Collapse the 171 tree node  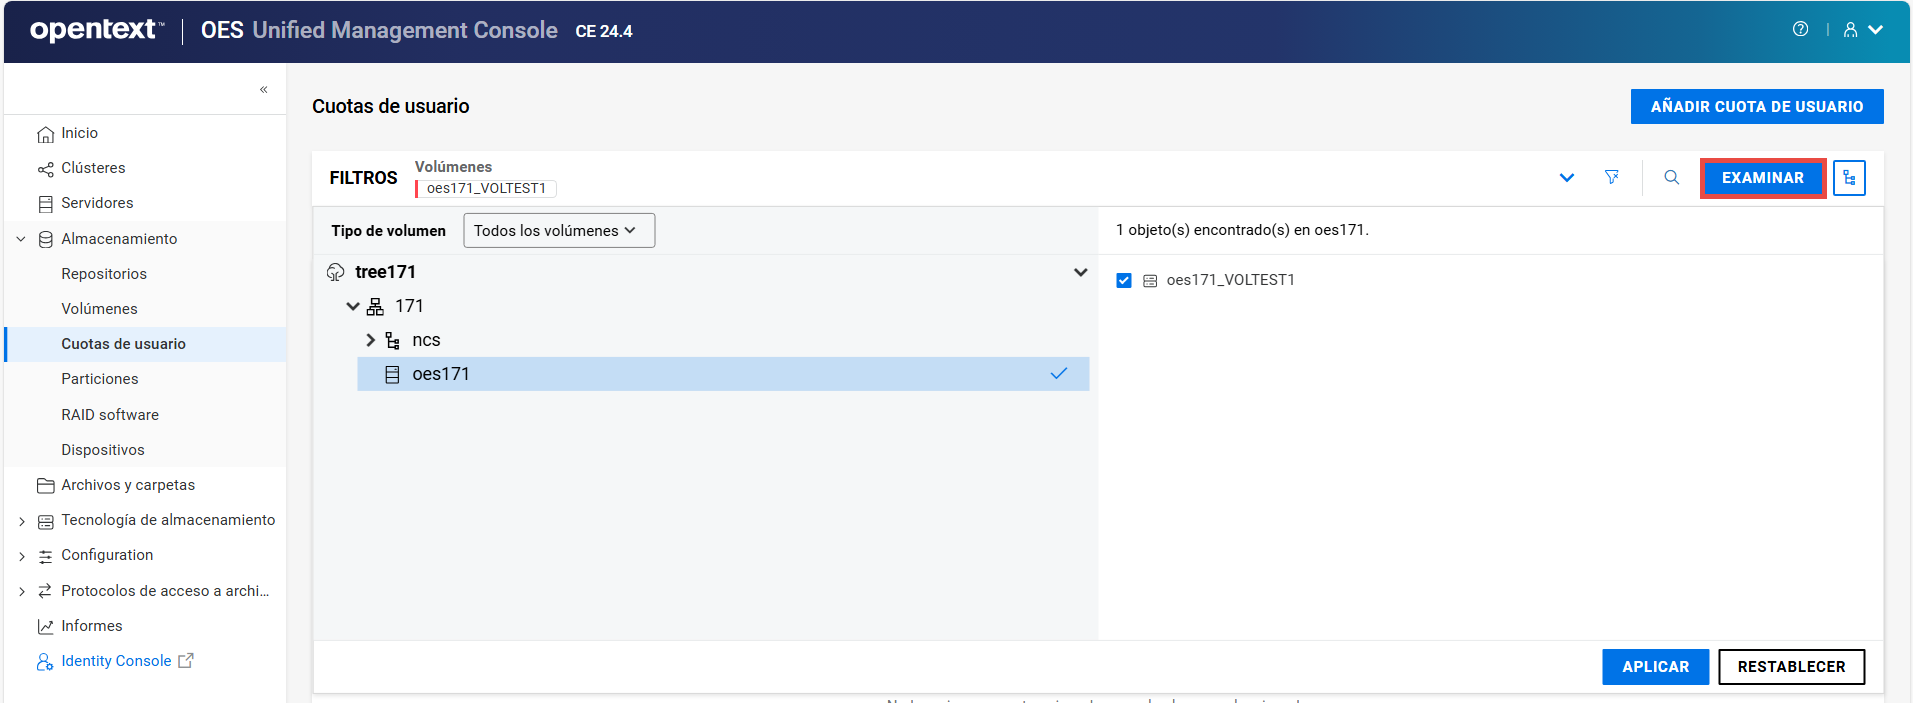352,306
